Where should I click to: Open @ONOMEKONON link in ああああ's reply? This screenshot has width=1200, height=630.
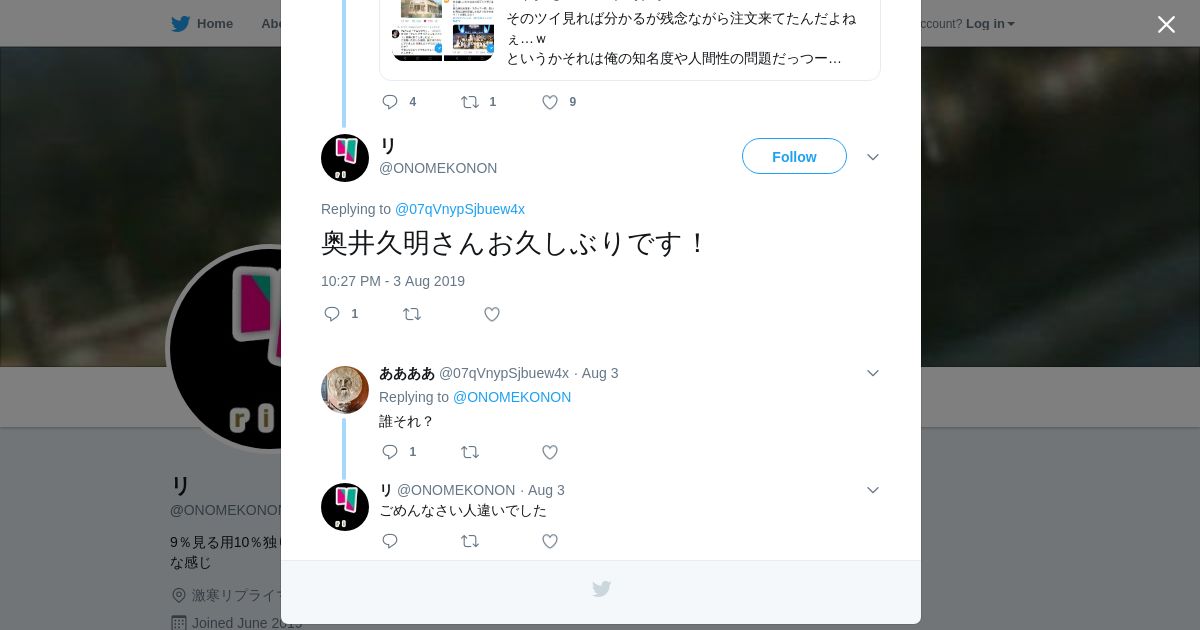click(512, 397)
